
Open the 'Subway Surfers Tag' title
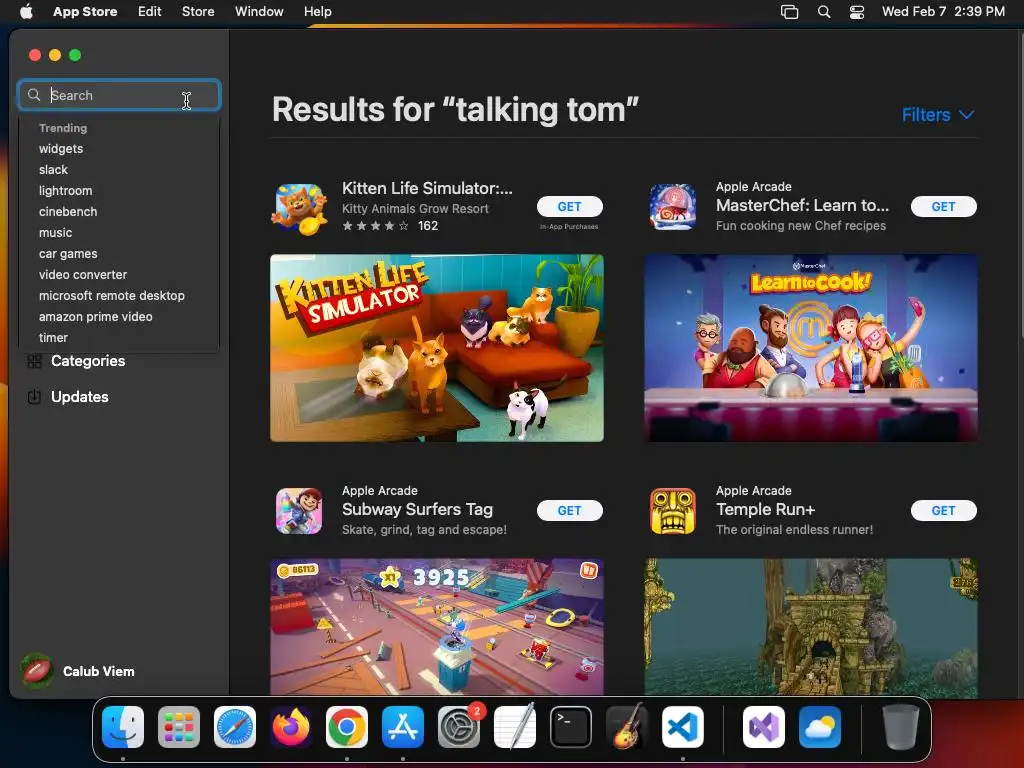coord(417,509)
